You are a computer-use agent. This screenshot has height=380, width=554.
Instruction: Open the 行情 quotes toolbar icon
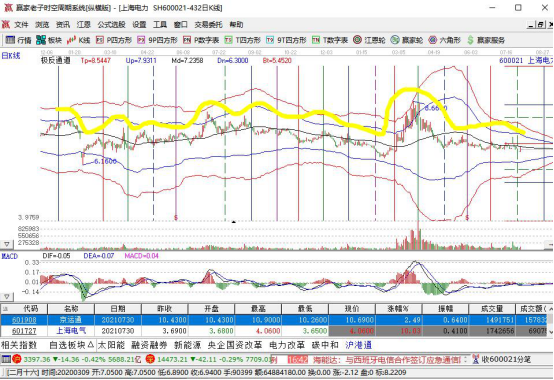[18, 40]
